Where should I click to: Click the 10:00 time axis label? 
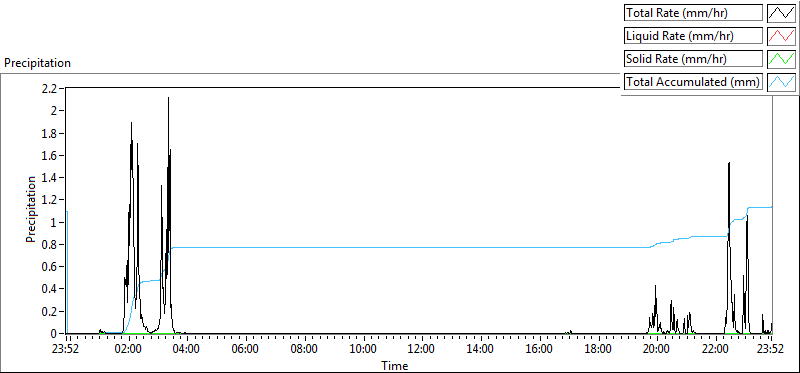364,350
